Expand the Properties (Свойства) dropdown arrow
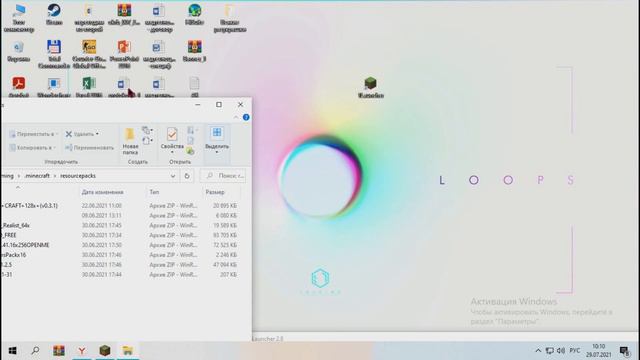The width and height of the screenshot is (640, 360). tap(172, 152)
